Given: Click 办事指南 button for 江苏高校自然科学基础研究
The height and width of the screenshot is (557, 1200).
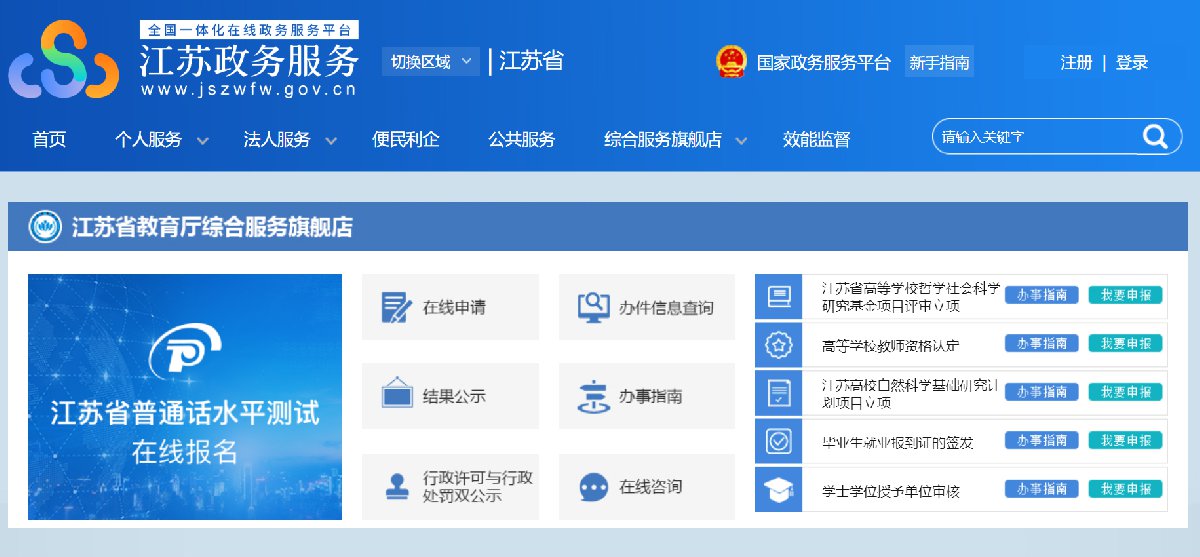Looking at the screenshot, I should 1041,392.
